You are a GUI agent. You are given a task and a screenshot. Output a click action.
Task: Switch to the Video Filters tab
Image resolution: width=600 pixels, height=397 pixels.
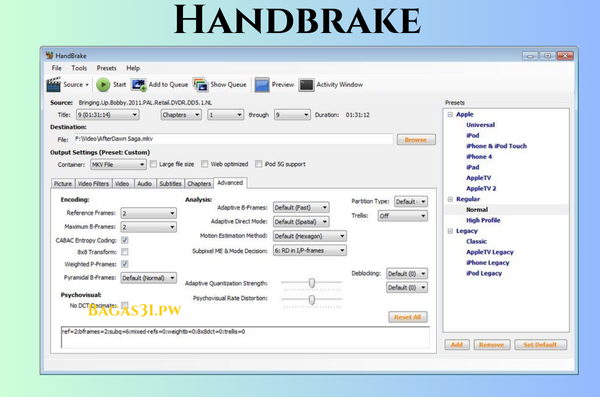point(93,184)
